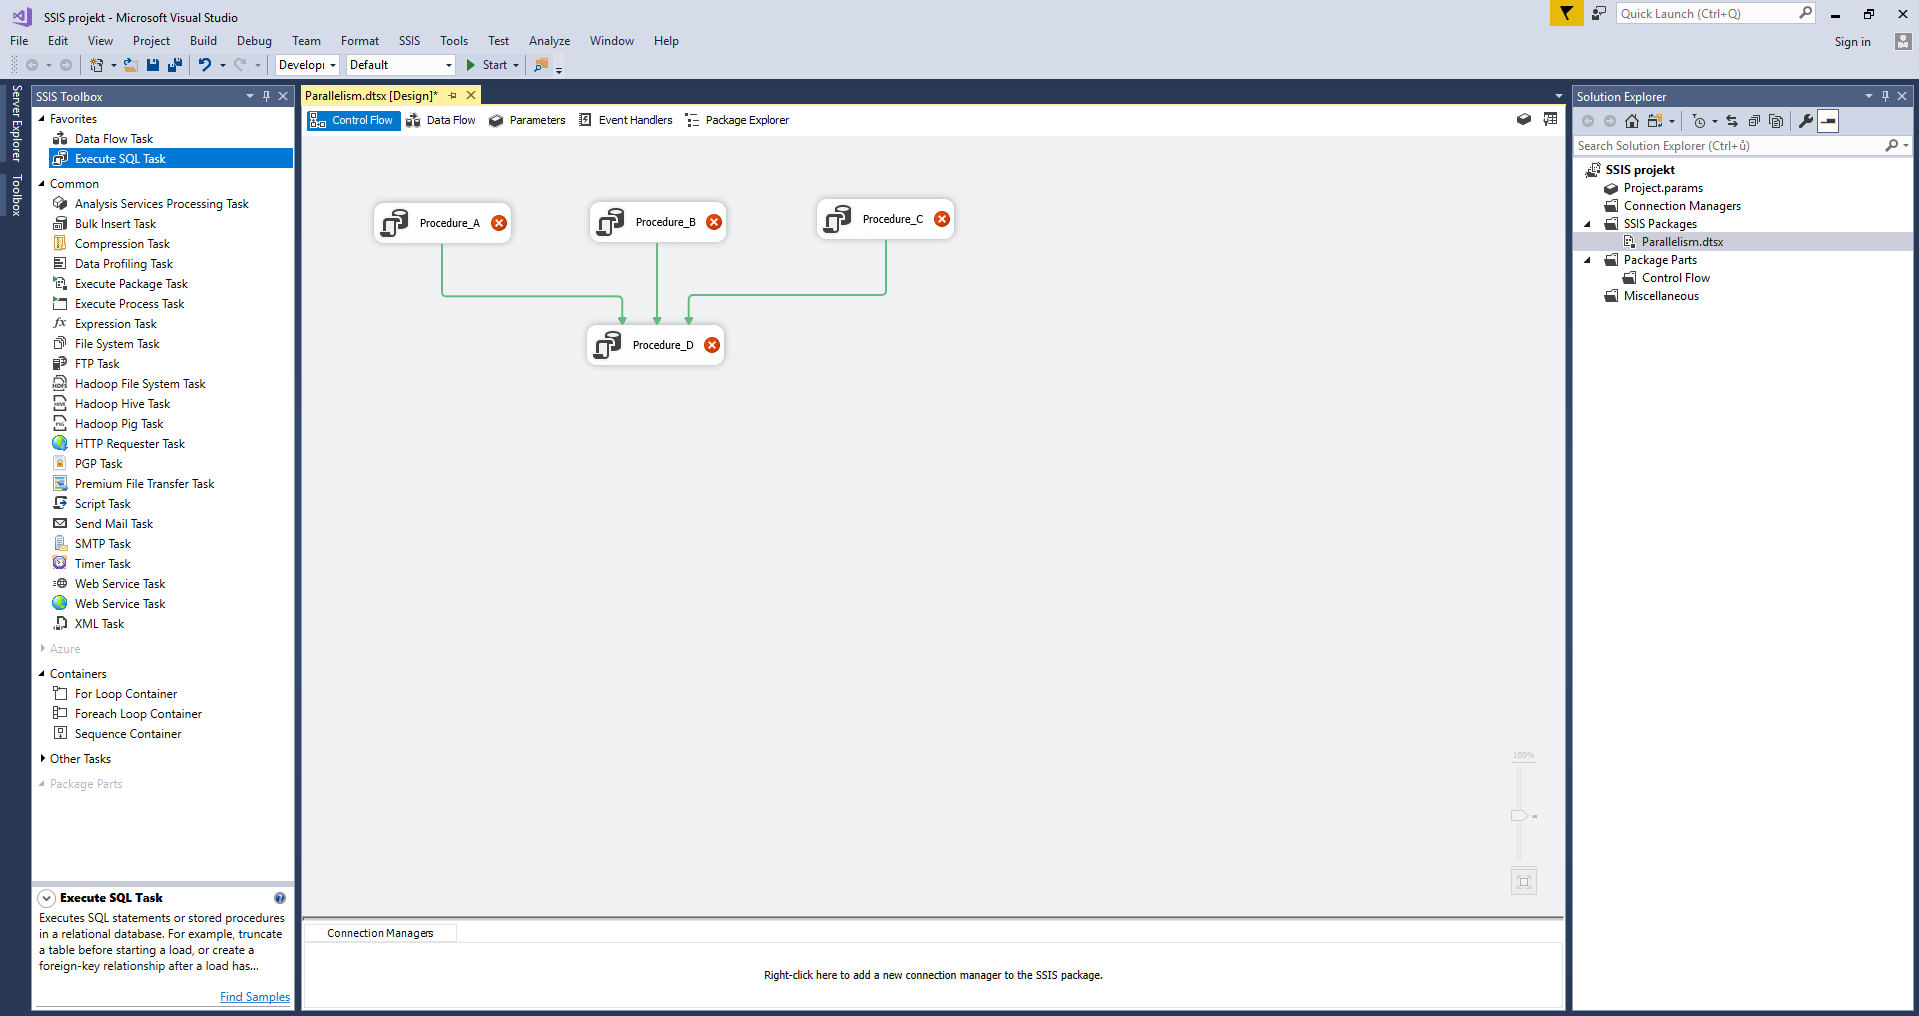Click the Procedure_D task icon
This screenshot has width=1919, height=1016.
(608, 345)
